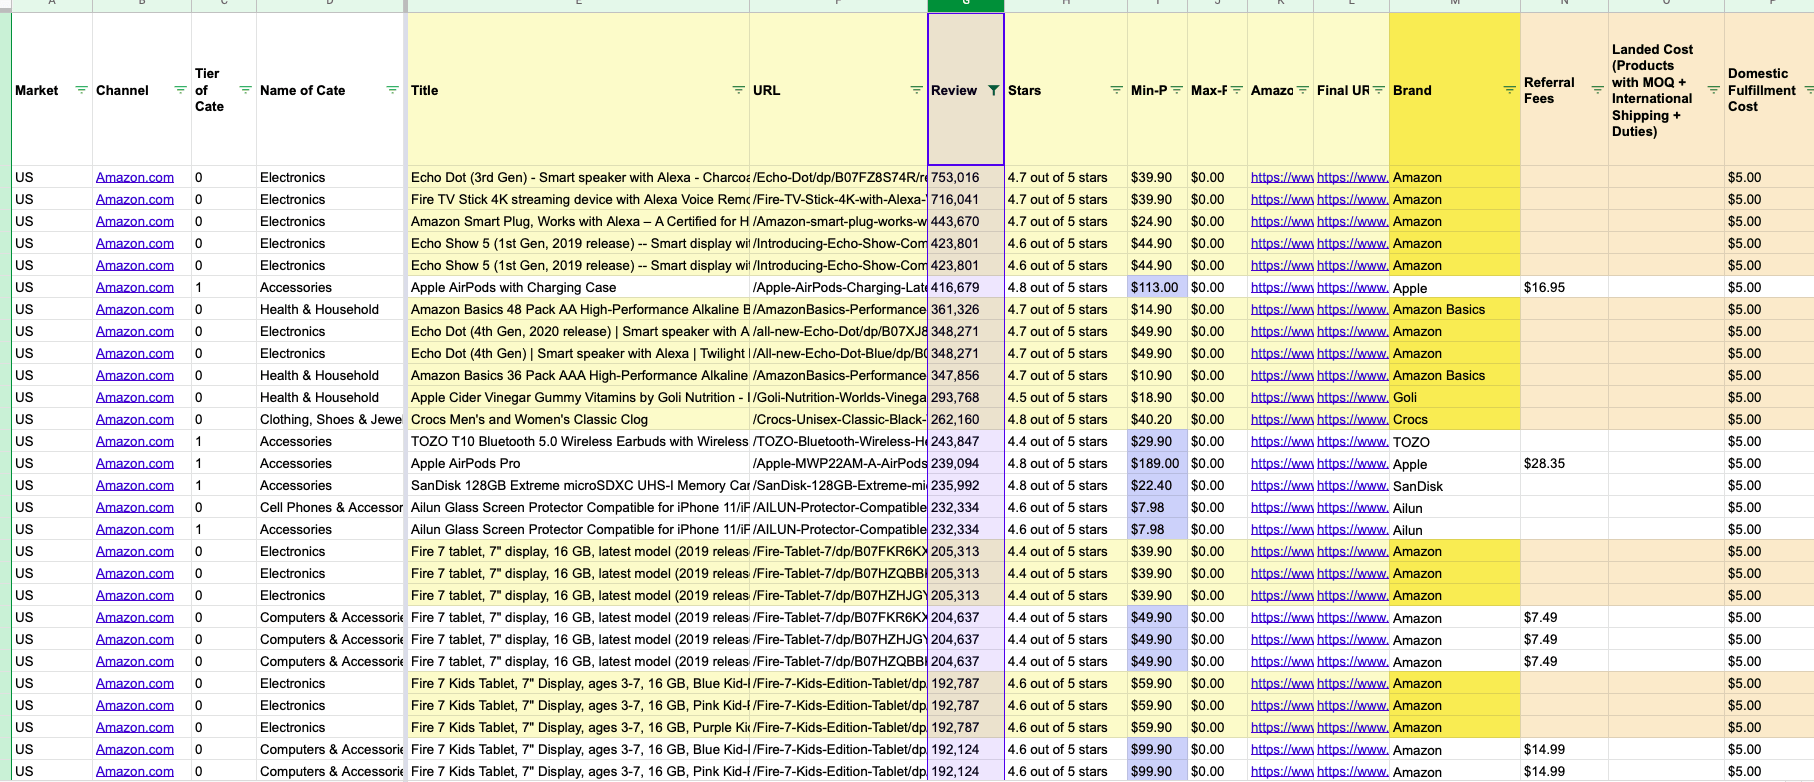The height and width of the screenshot is (782, 1814).
Task: Select review count cell 361,326
Action: 966,310
